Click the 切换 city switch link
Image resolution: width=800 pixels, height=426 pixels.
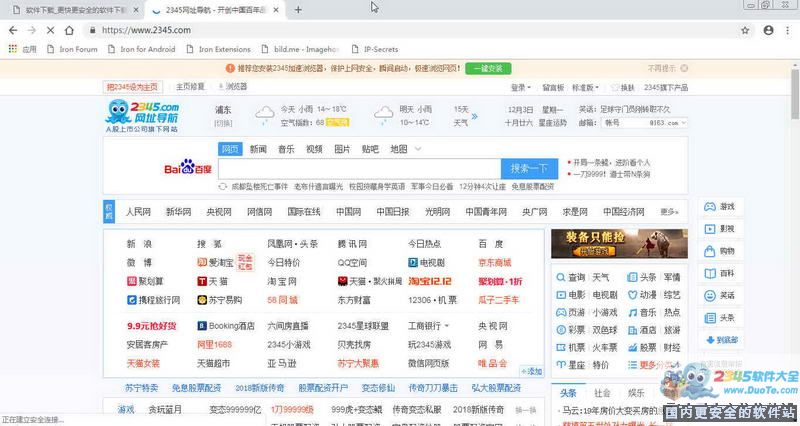pos(223,123)
